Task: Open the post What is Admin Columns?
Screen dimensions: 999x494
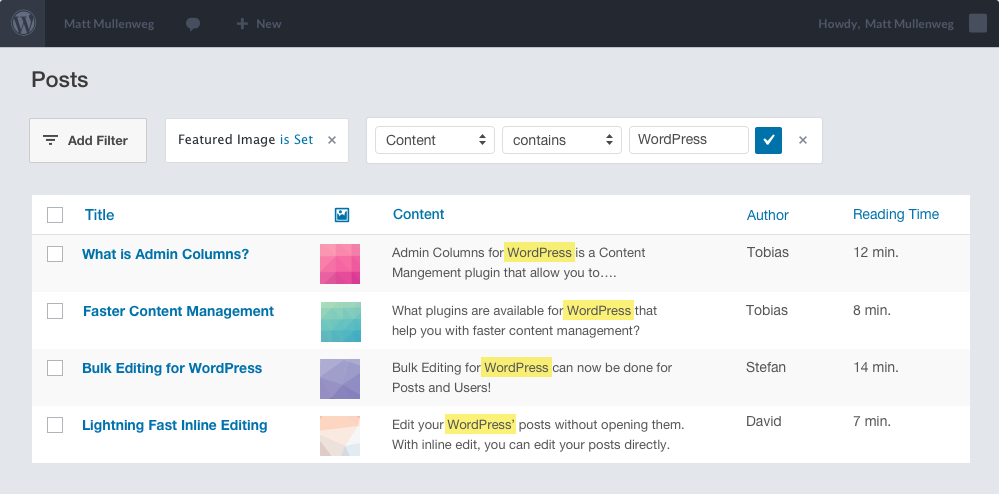Action: pos(166,254)
